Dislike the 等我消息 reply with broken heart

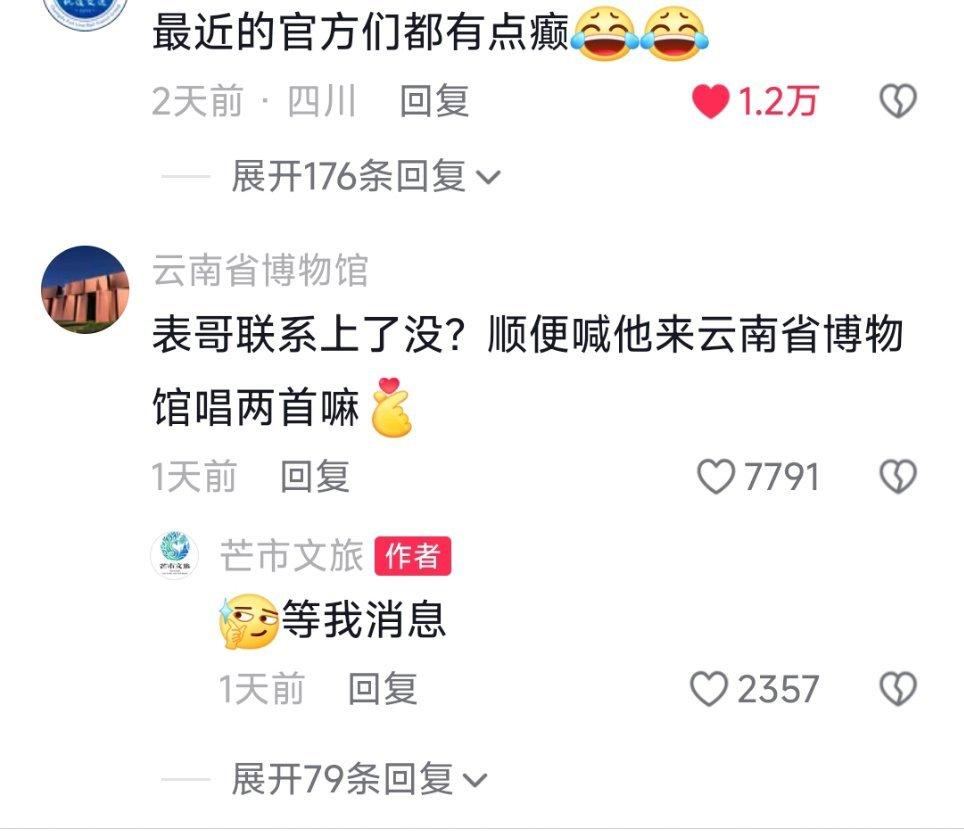tap(898, 688)
